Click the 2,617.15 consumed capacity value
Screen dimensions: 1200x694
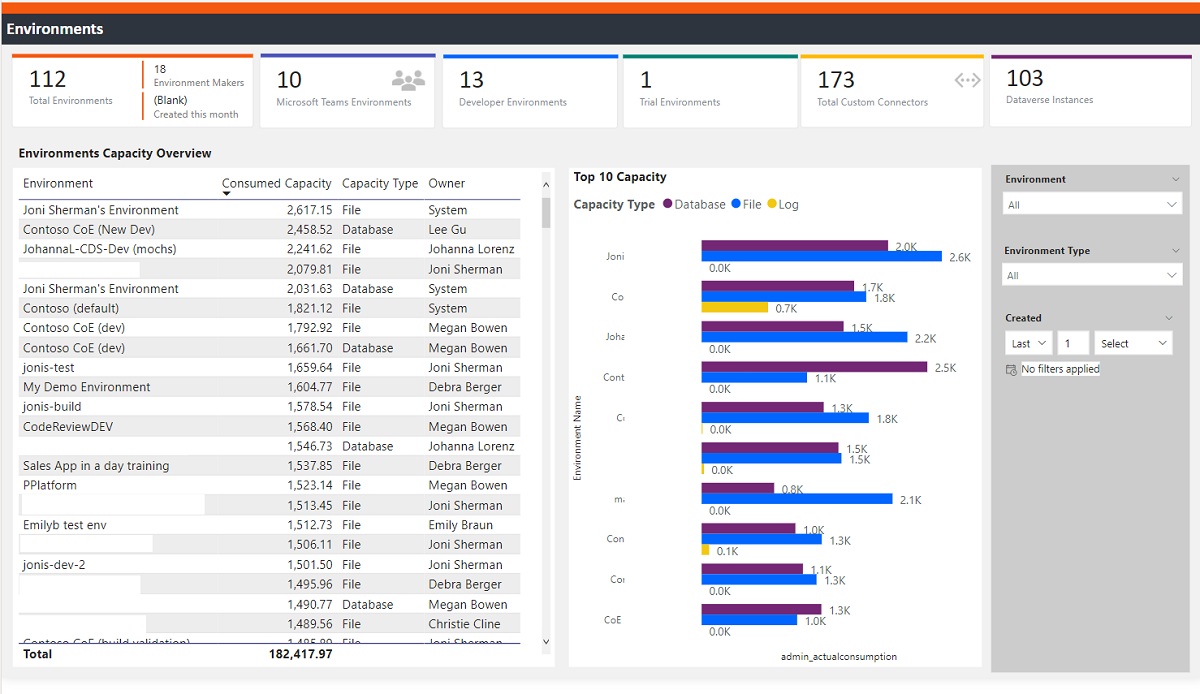309,210
